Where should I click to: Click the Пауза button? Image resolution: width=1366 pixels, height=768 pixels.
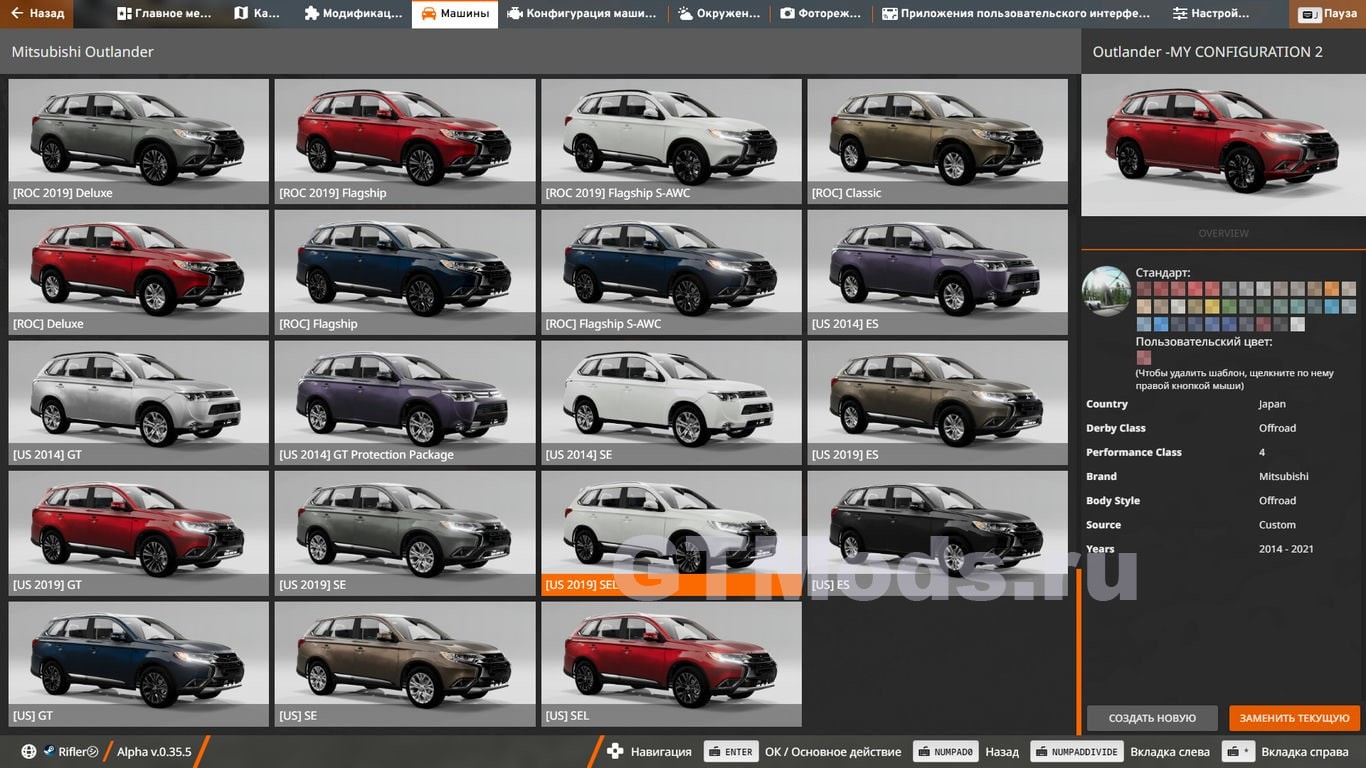[x=1328, y=14]
